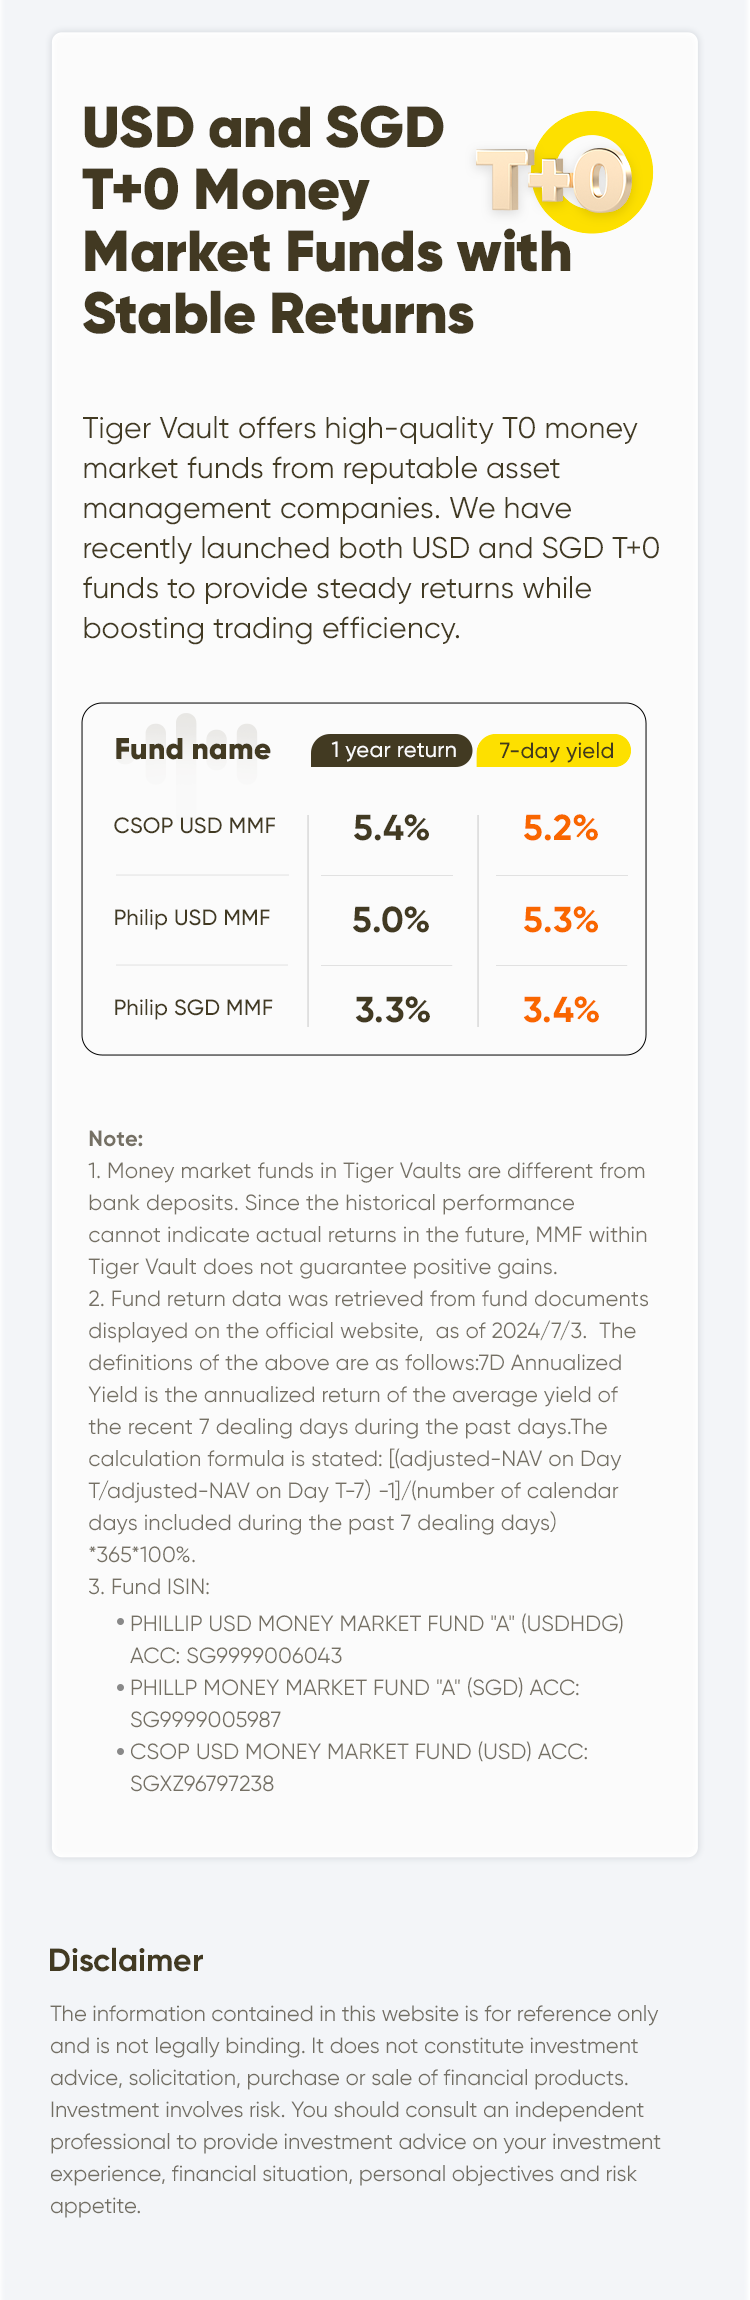Click the Disclaimer heading

[x=126, y=1960]
